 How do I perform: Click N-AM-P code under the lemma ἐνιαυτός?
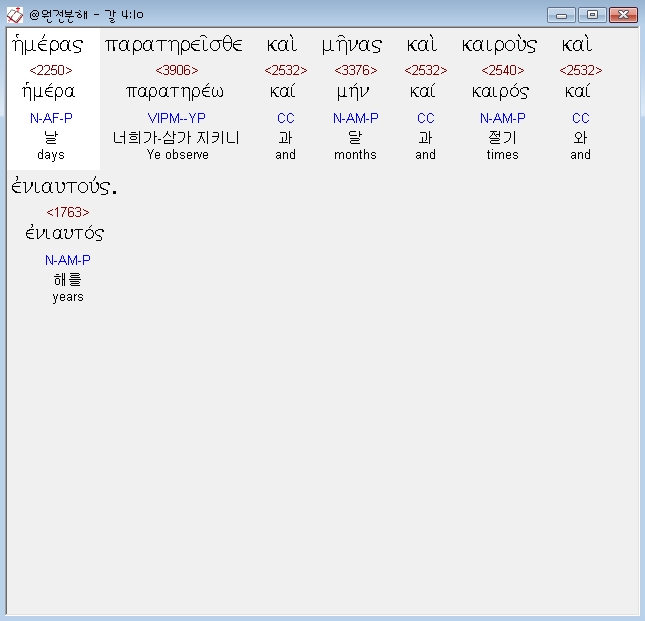68,260
